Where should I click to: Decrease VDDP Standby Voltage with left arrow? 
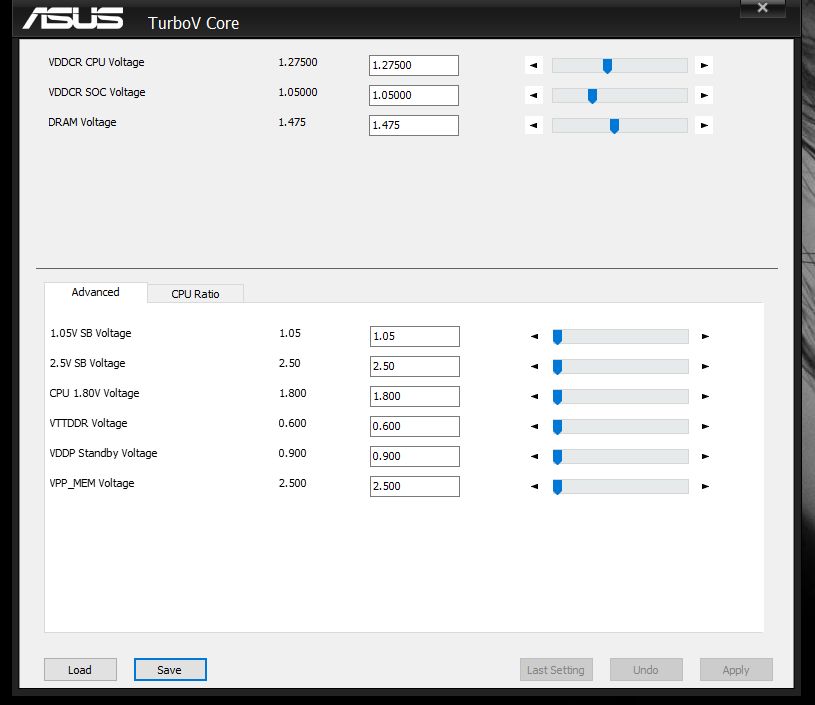pos(534,456)
